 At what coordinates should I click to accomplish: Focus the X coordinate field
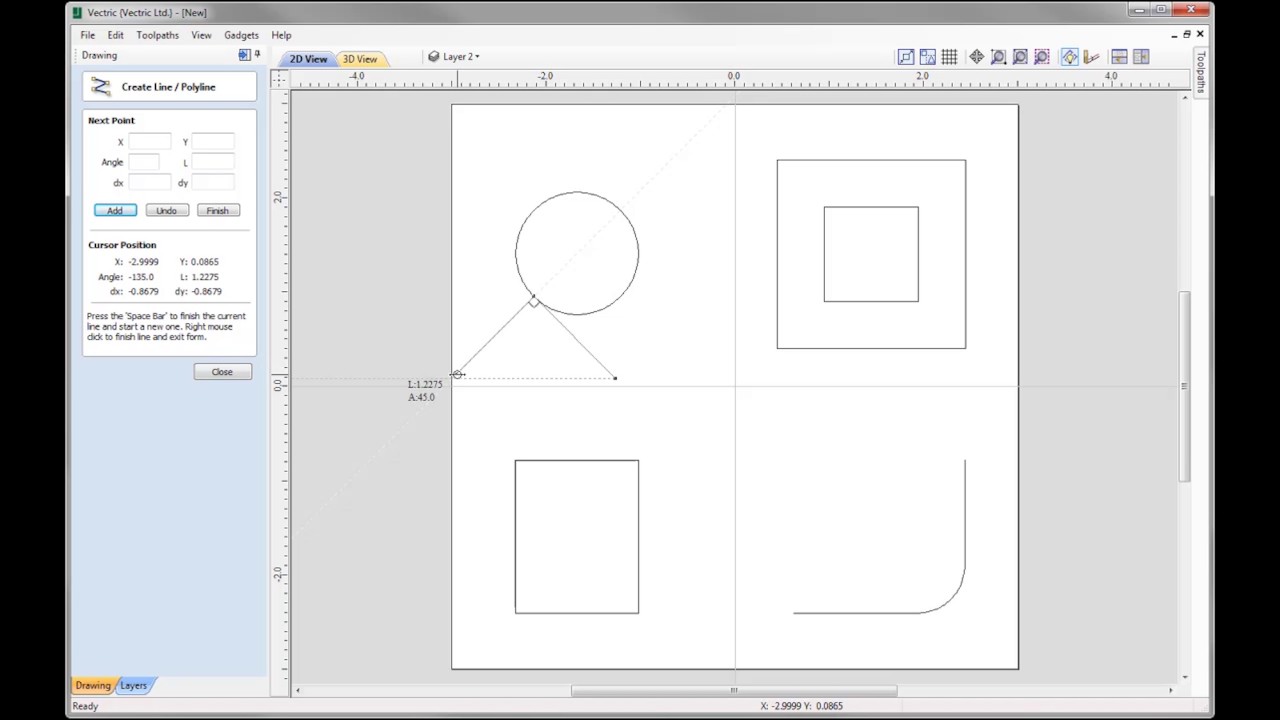[x=150, y=142]
